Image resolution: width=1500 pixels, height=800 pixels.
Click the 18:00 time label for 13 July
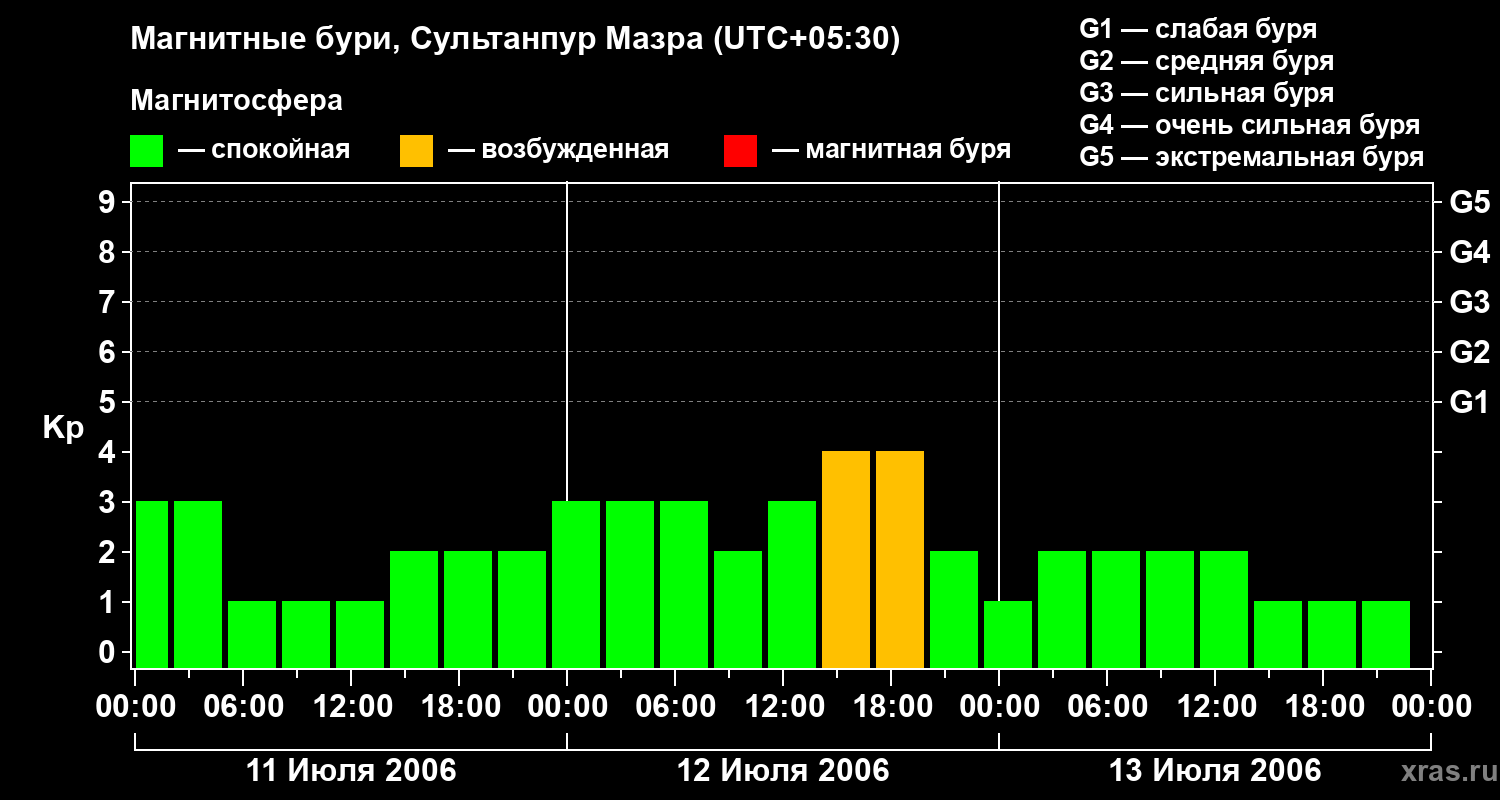click(x=1323, y=706)
